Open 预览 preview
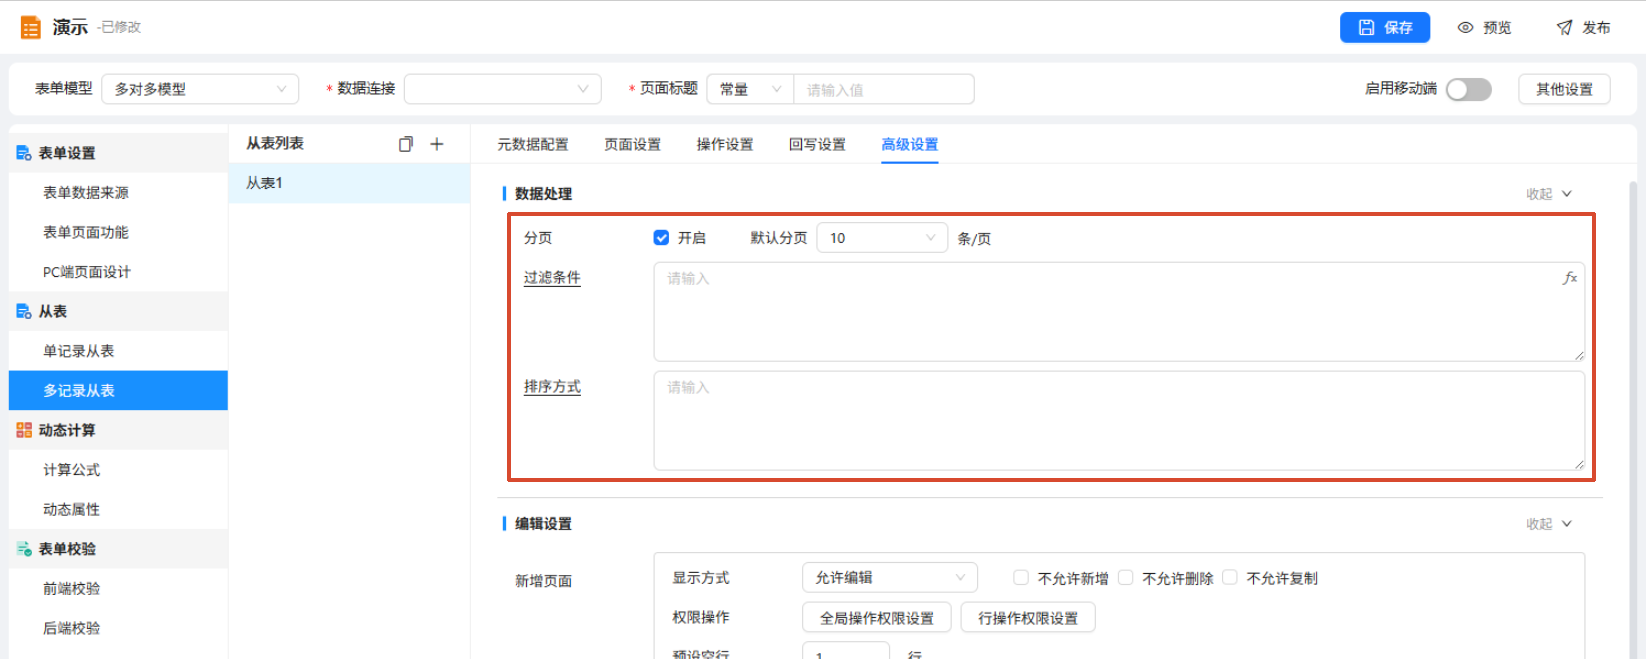This screenshot has height=659, width=1646. tap(1484, 28)
